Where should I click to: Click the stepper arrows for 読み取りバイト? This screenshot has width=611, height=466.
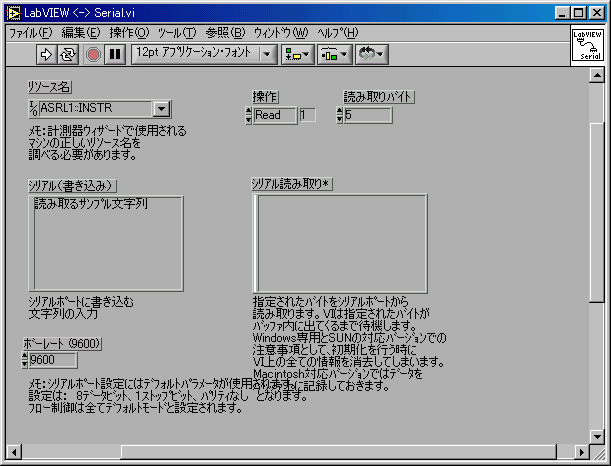coord(340,115)
